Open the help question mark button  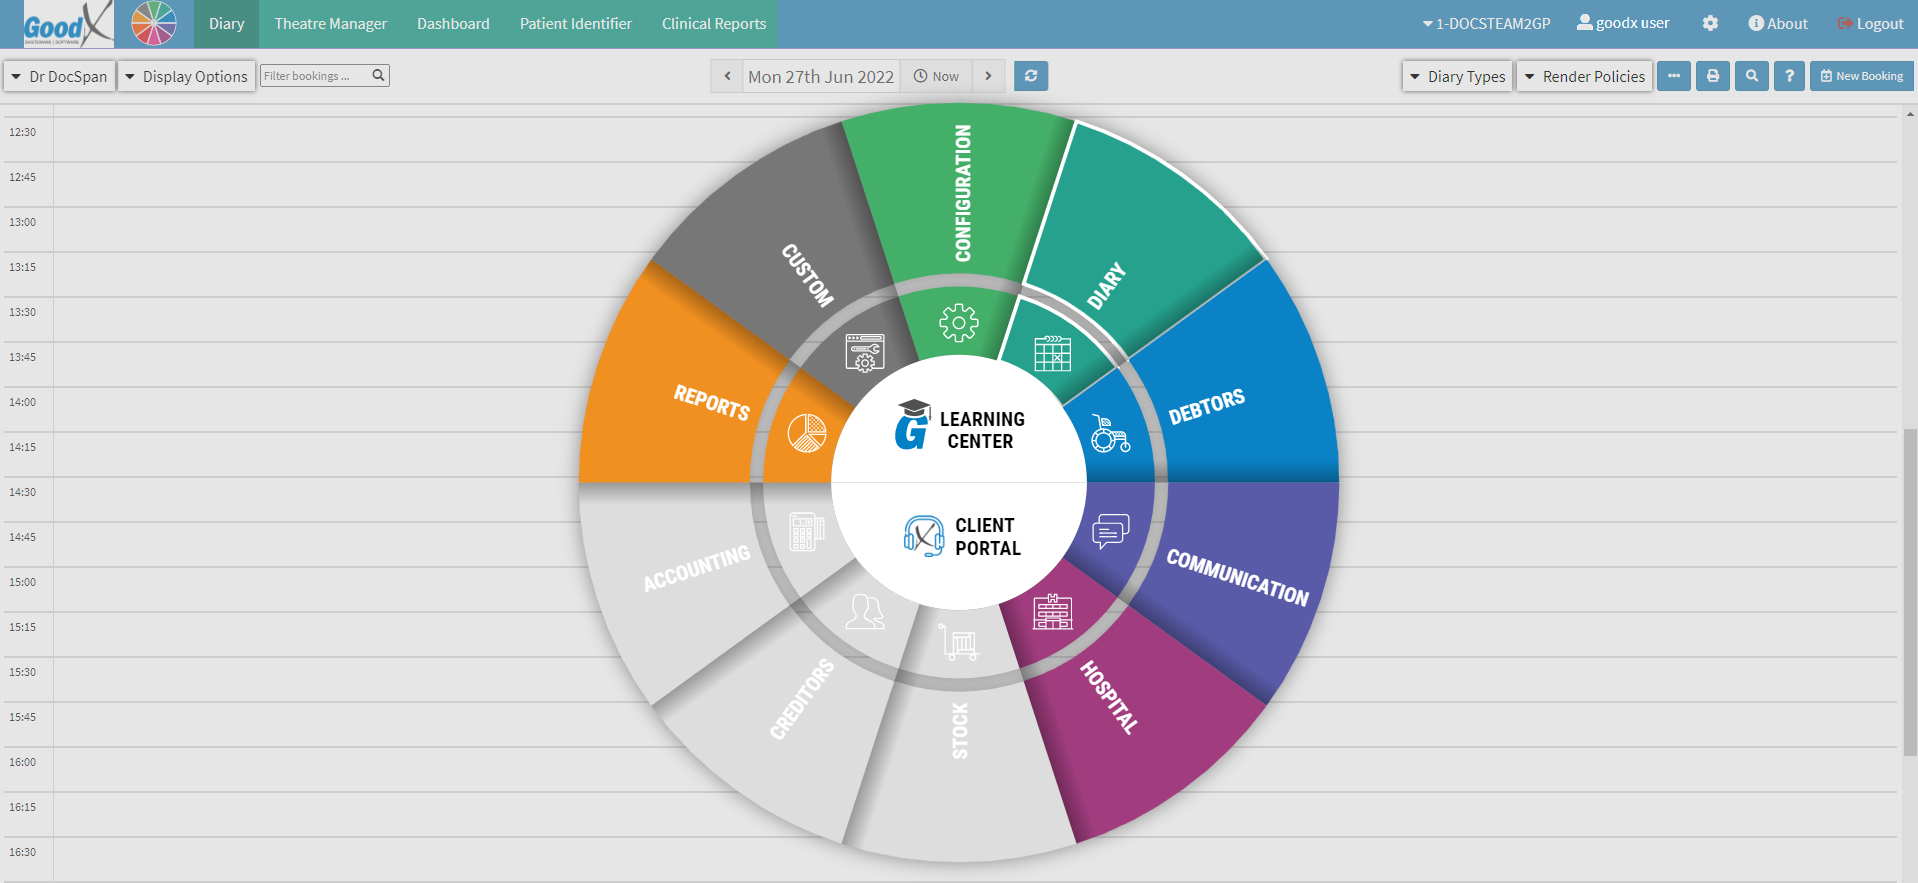tap(1790, 76)
